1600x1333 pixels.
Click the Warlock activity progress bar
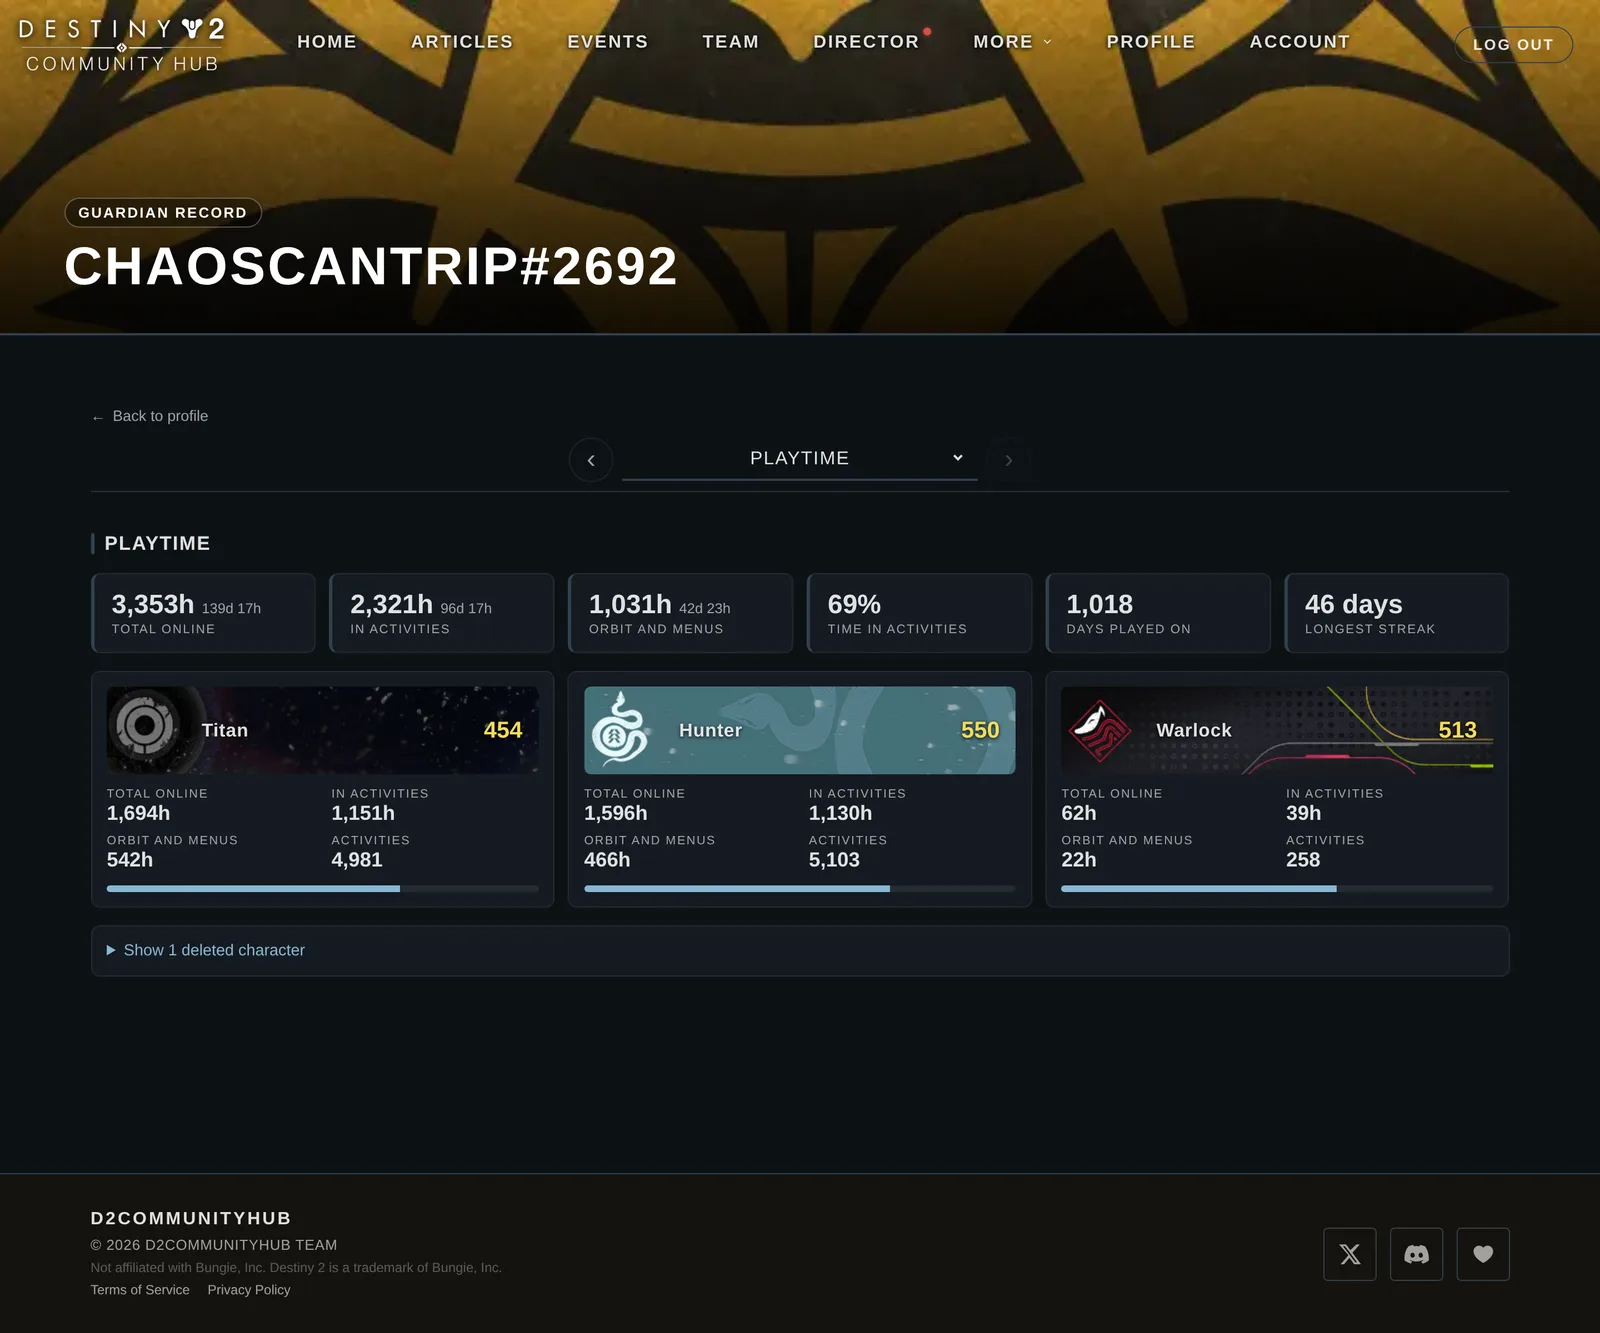(x=1277, y=888)
